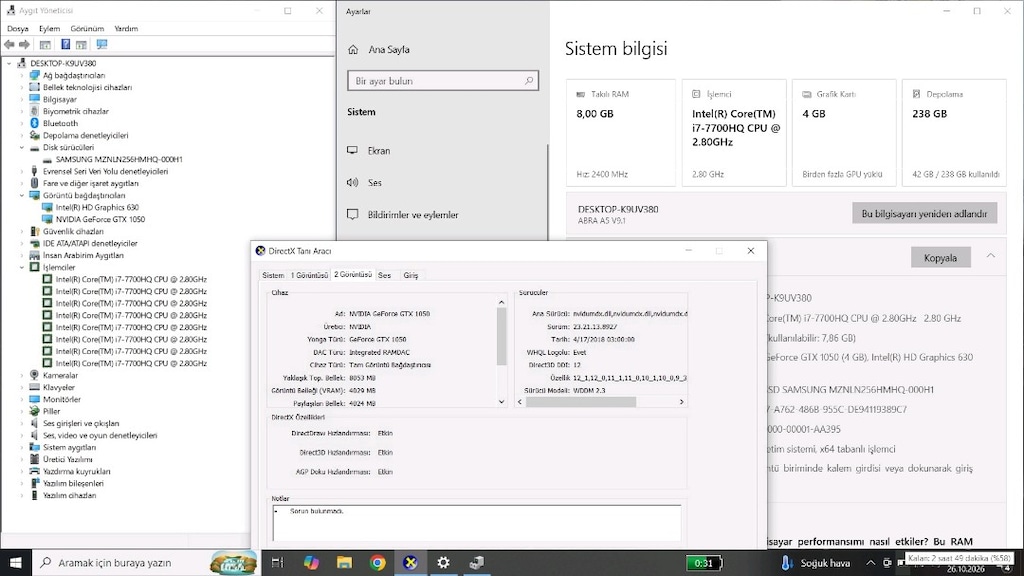This screenshot has height=576, width=1024.
Task: Open Bildirimler ve eylemler settings page
Action: 413,215
